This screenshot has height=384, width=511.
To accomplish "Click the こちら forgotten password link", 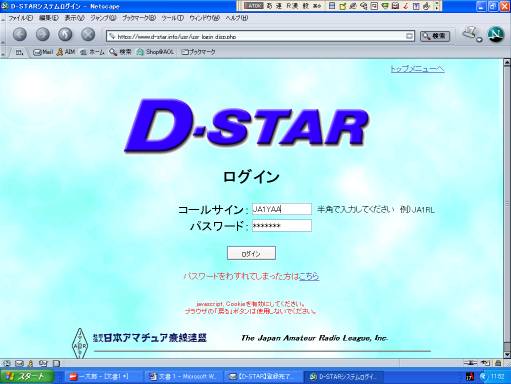I will [309, 276].
